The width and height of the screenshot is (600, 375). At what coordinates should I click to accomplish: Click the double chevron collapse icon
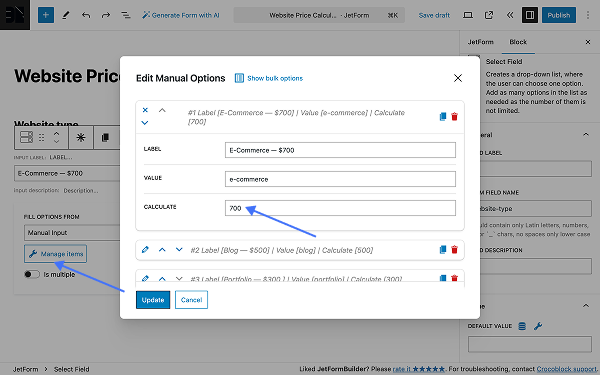pyautogui.click(x=510, y=15)
